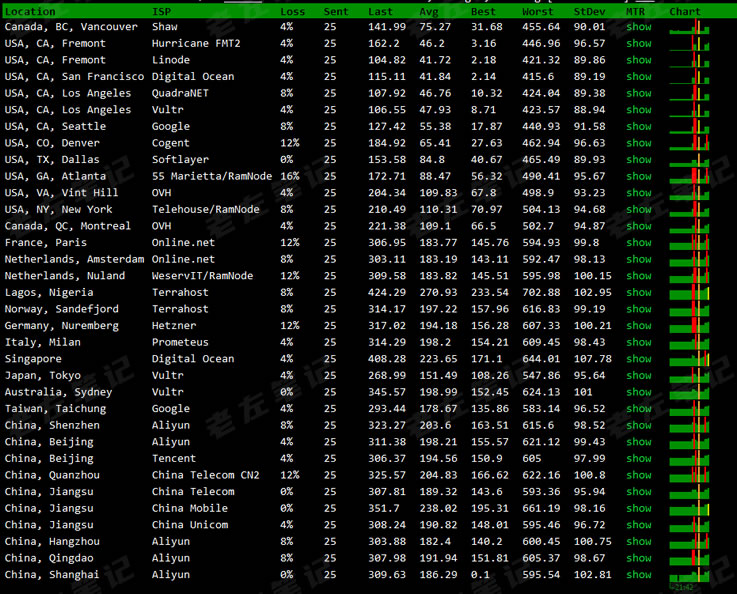Select 'USA, CA, Seattle' location text
This screenshot has height=594, width=737.
click(x=55, y=126)
